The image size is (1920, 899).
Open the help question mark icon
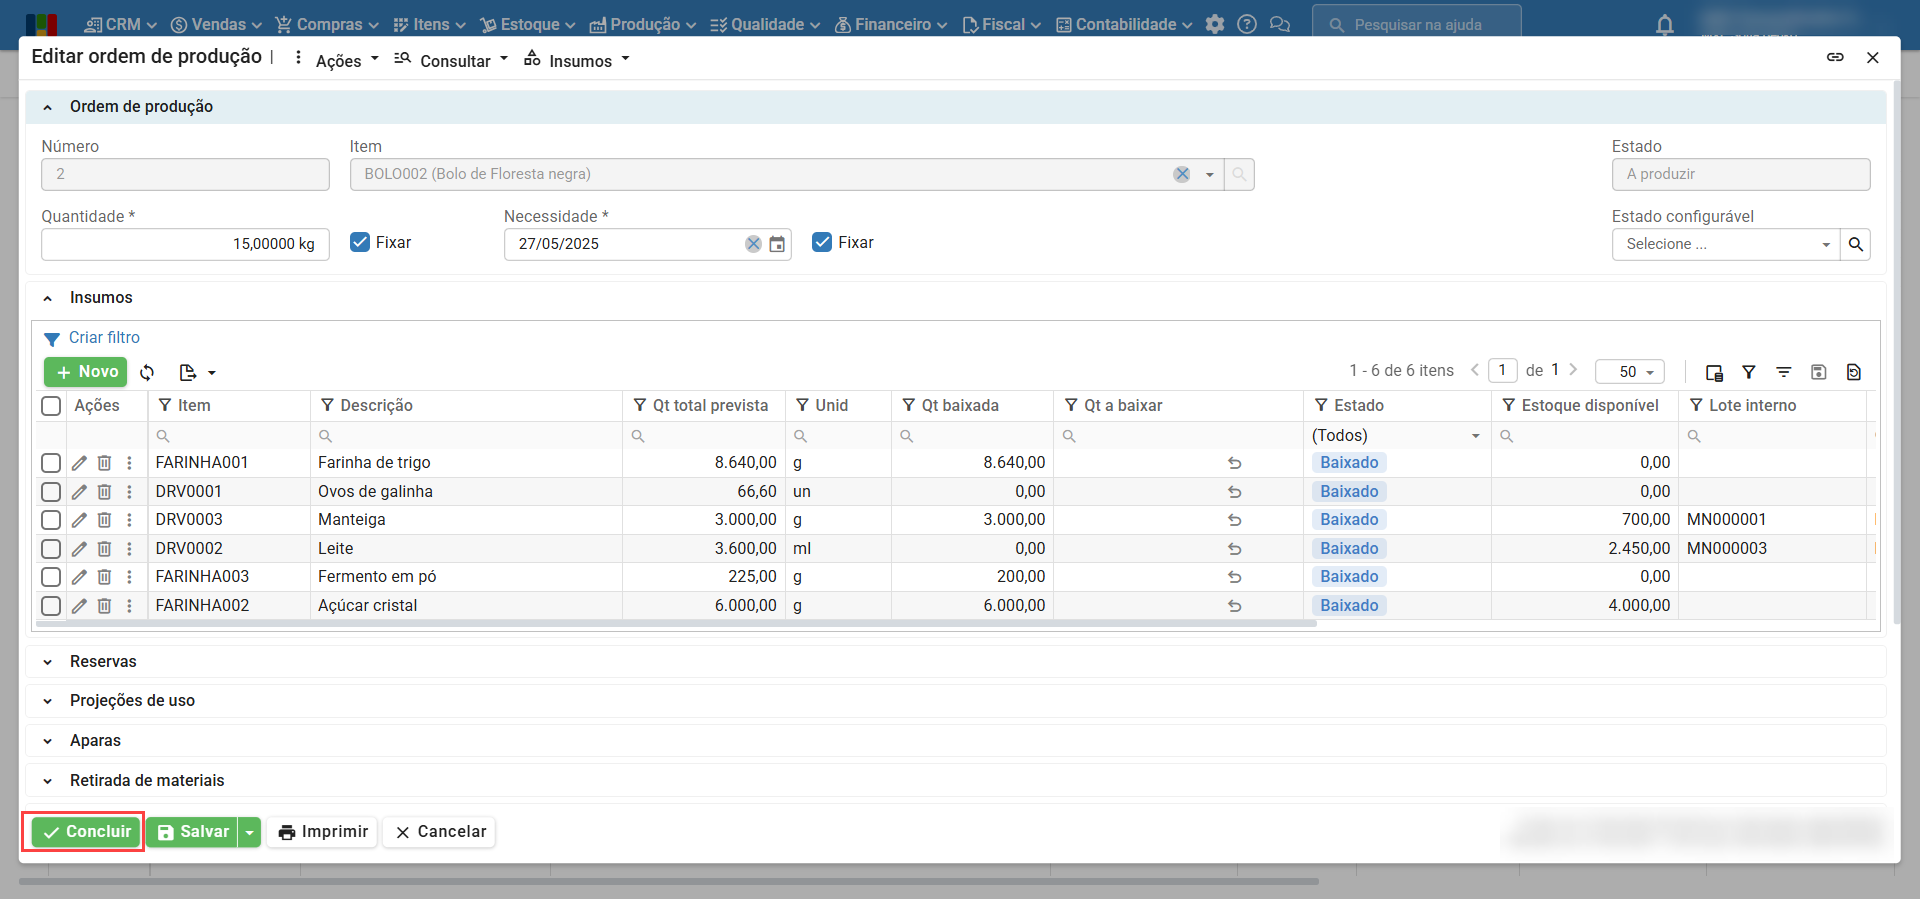click(1247, 24)
